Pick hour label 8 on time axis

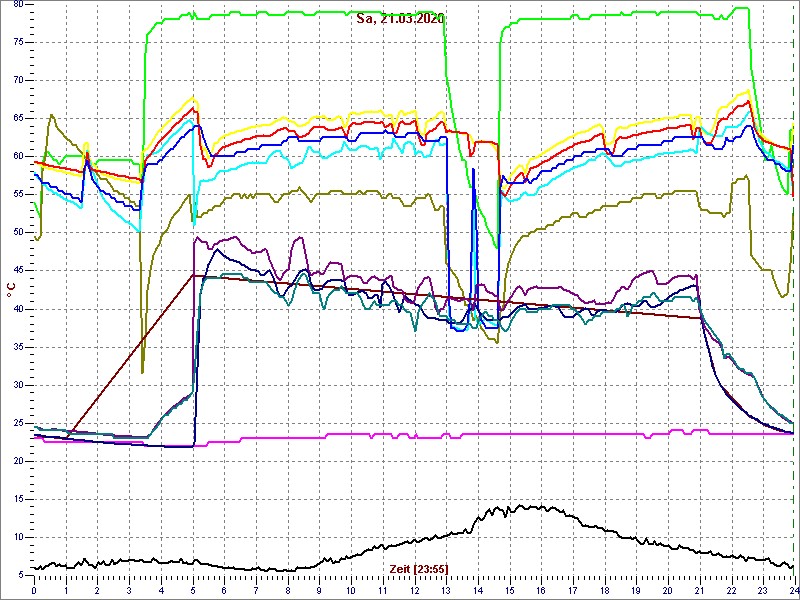(x=287, y=590)
